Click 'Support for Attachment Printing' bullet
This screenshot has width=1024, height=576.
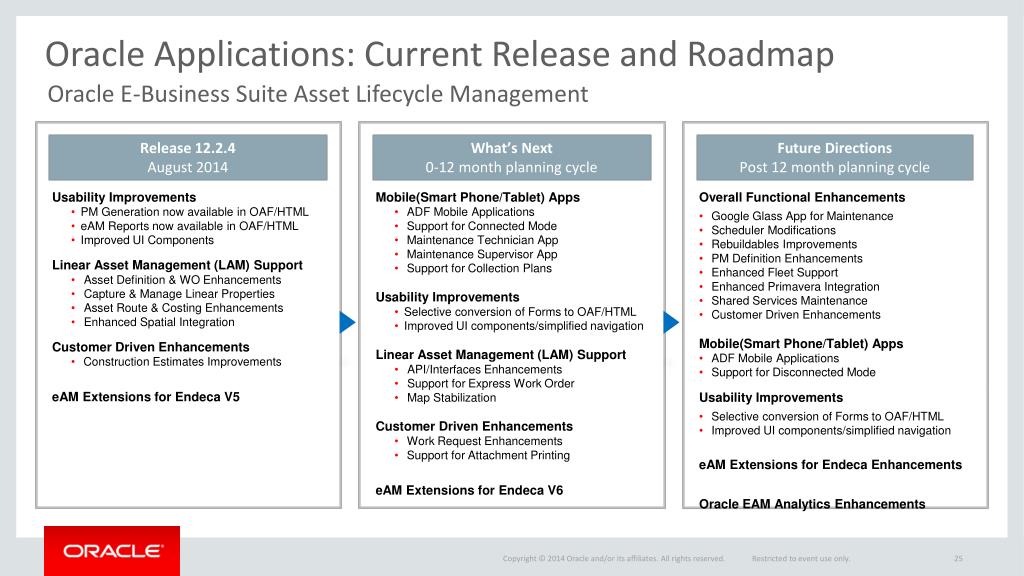point(488,455)
